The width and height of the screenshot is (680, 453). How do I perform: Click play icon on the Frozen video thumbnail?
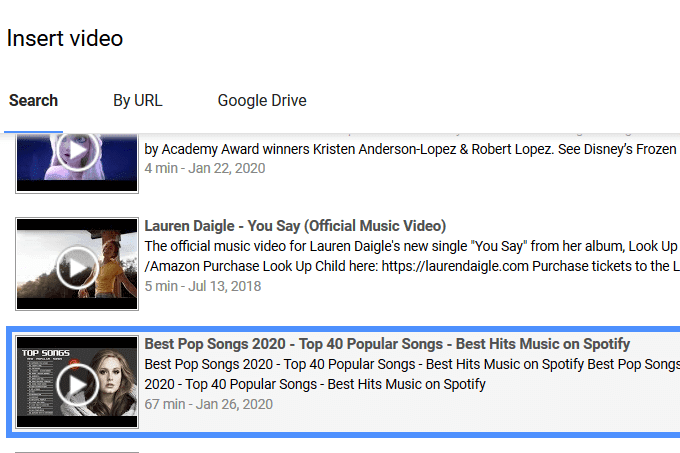pyautogui.click(x=77, y=152)
